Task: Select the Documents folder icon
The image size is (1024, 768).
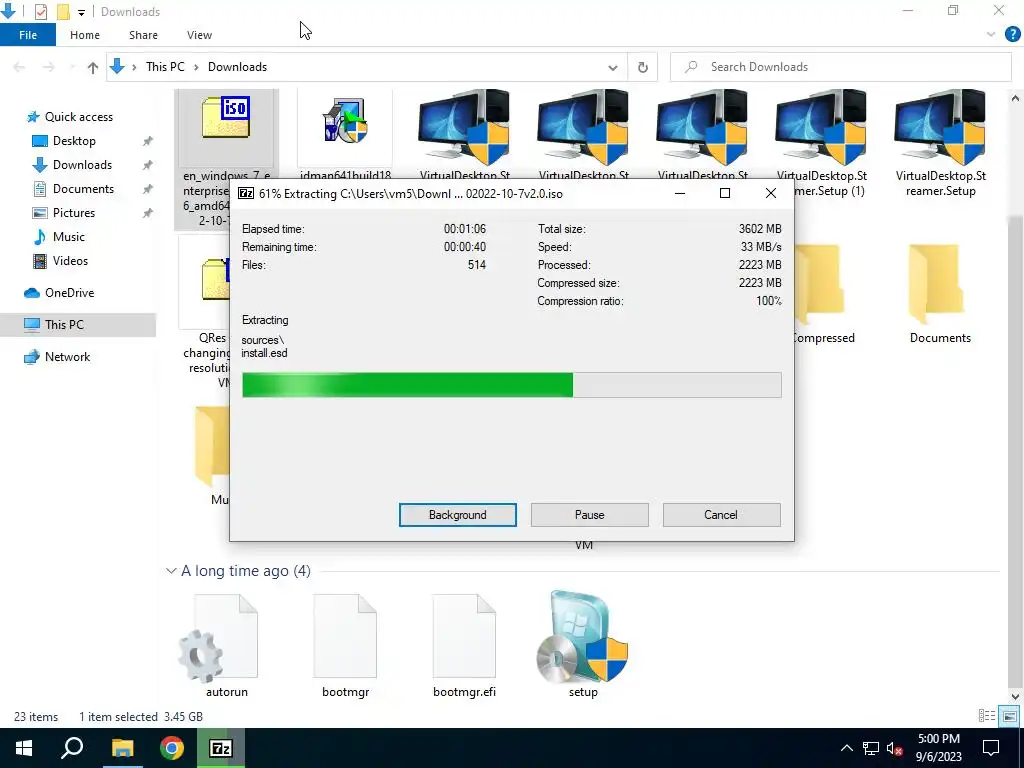Action: click(x=938, y=284)
